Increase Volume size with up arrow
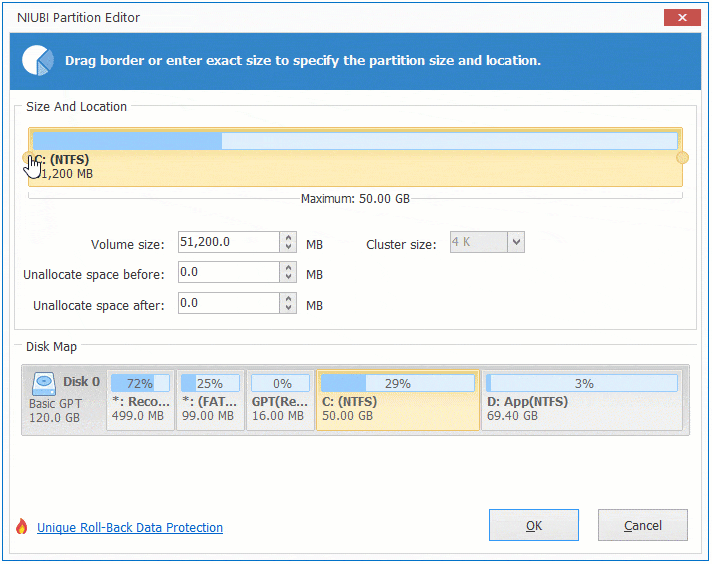The width and height of the screenshot is (712, 564). click(x=288, y=237)
